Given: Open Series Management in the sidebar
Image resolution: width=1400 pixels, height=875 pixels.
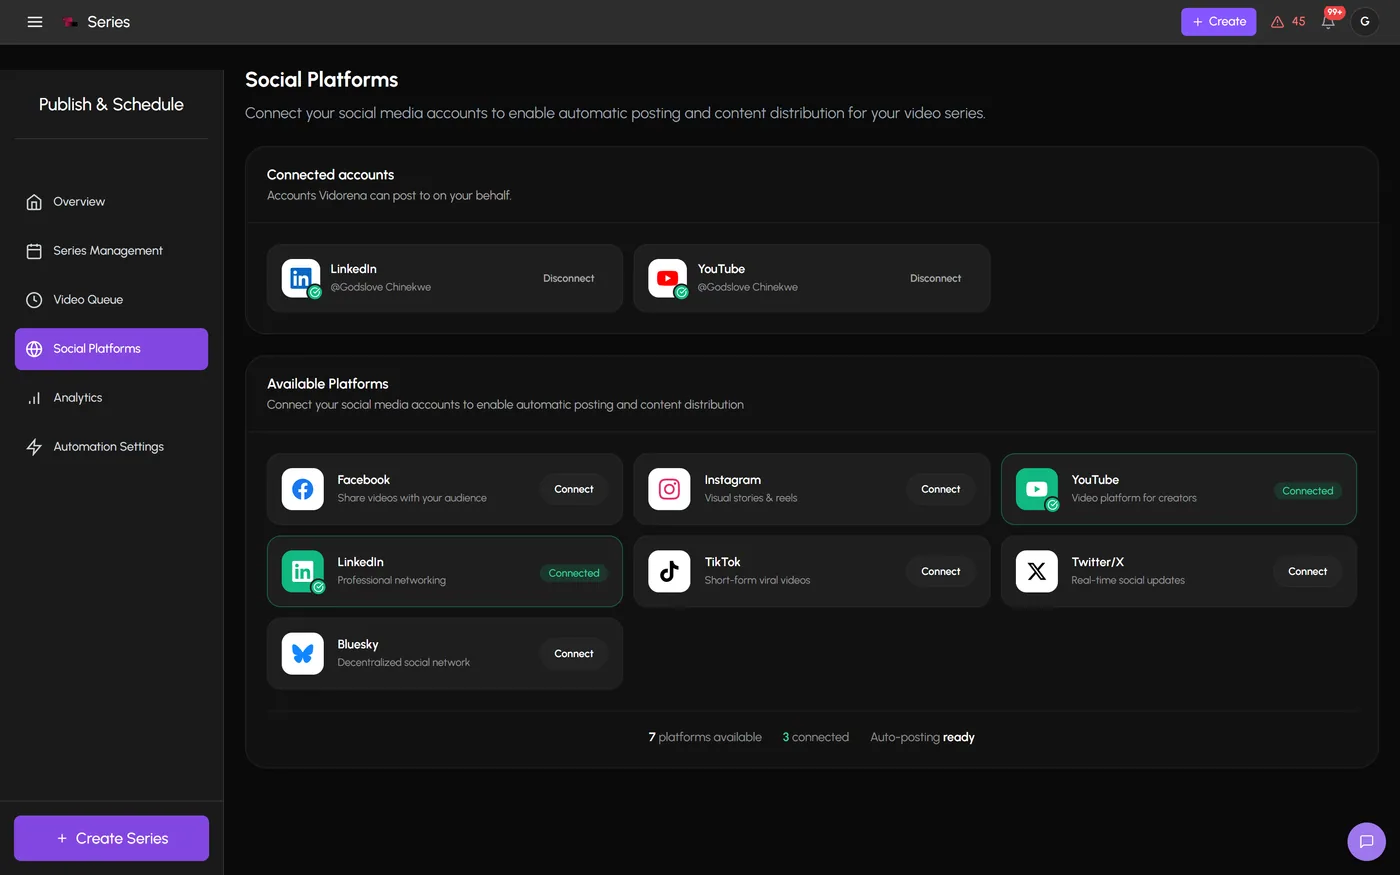Looking at the screenshot, I should coord(111,251).
